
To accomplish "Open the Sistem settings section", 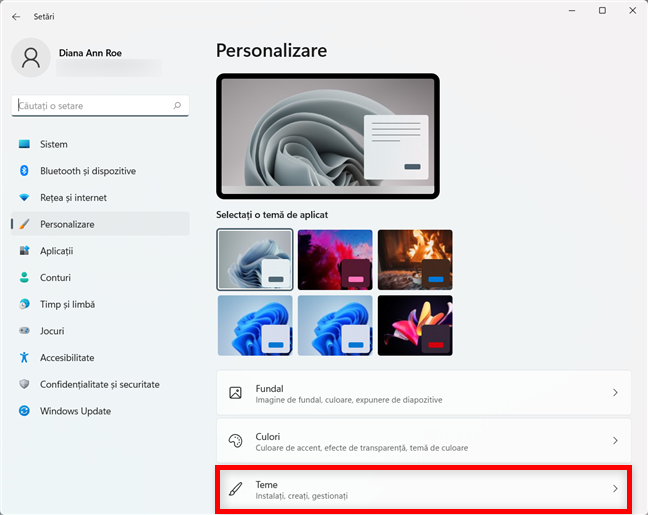I will point(100,144).
